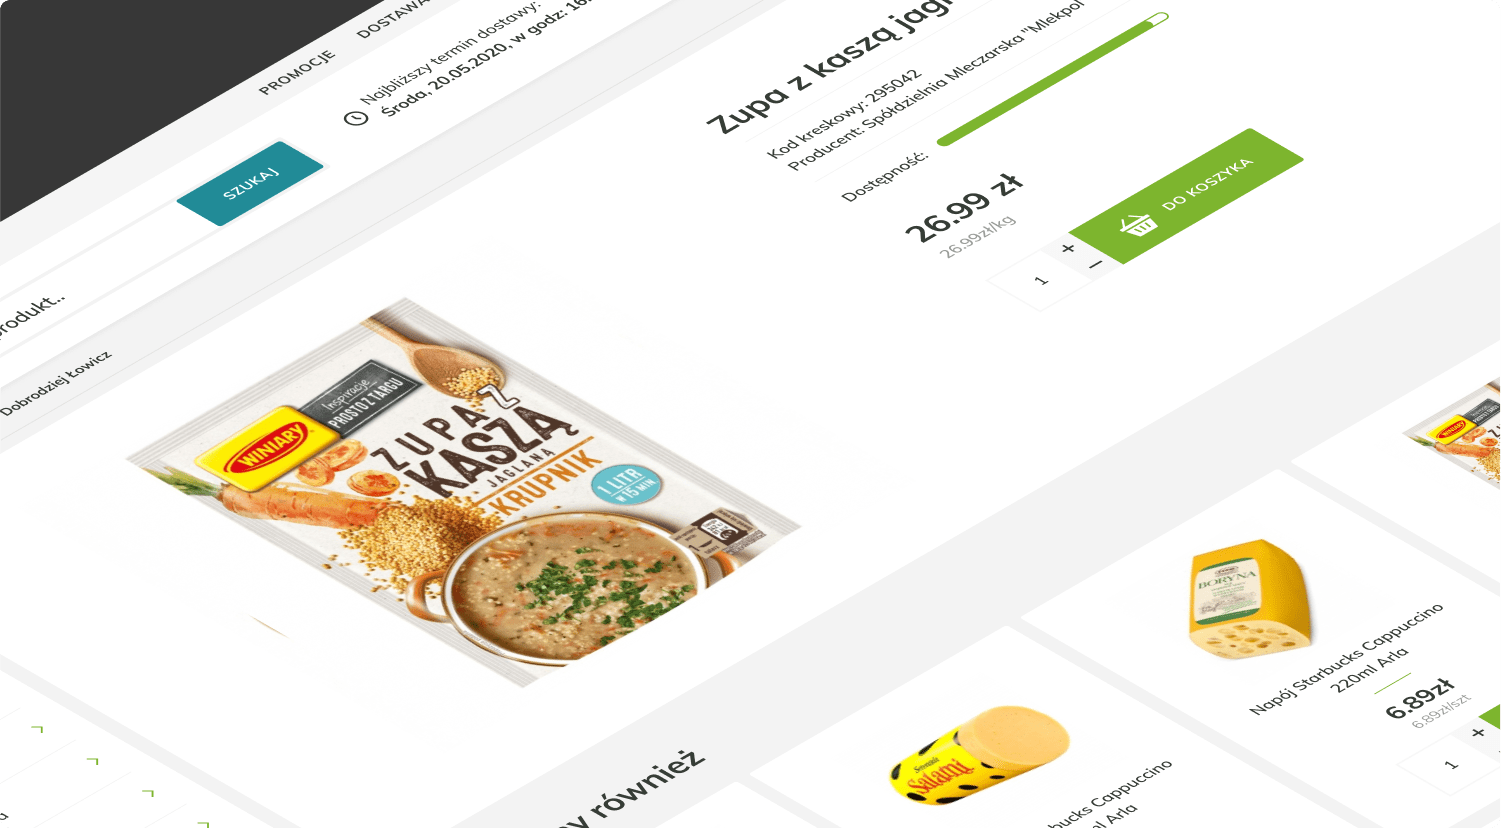Open the Boryna cheese product image
The width and height of the screenshot is (1501, 828).
click(x=1248, y=599)
